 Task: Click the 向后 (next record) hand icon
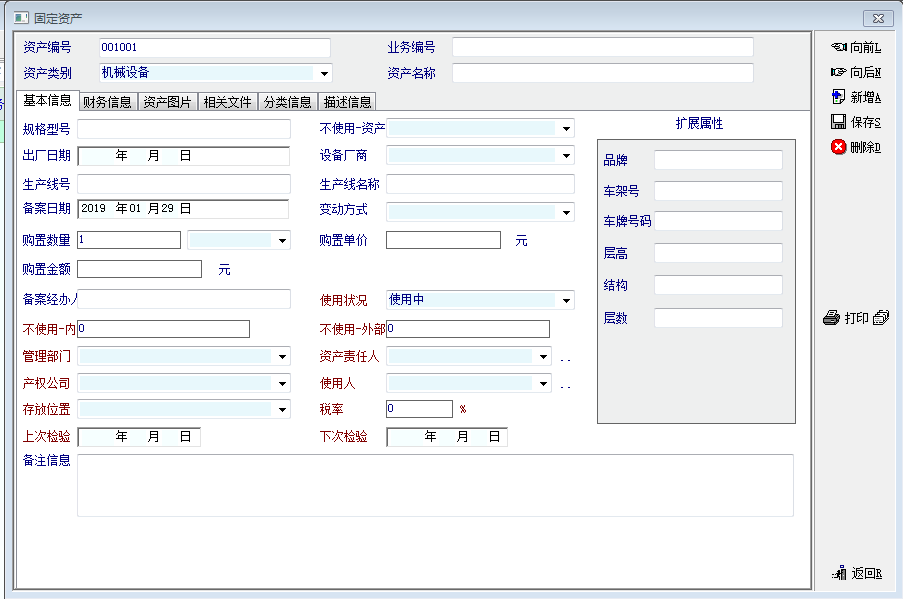pyautogui.click(x=838, y=72)
